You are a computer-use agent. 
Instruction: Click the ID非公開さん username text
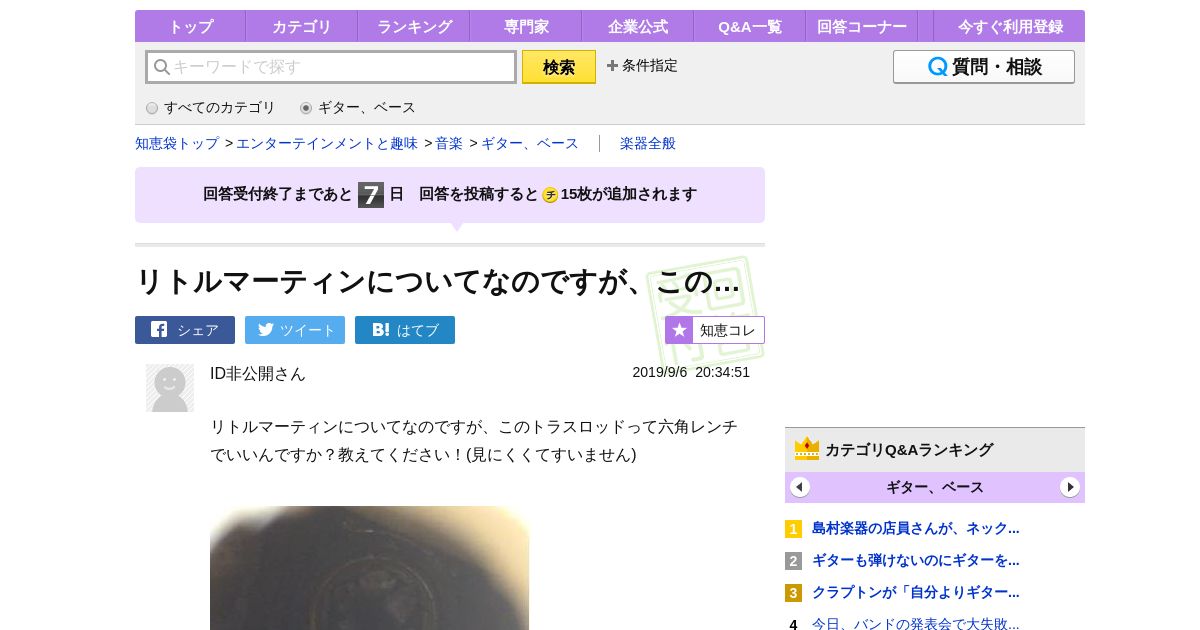point(258,373)
